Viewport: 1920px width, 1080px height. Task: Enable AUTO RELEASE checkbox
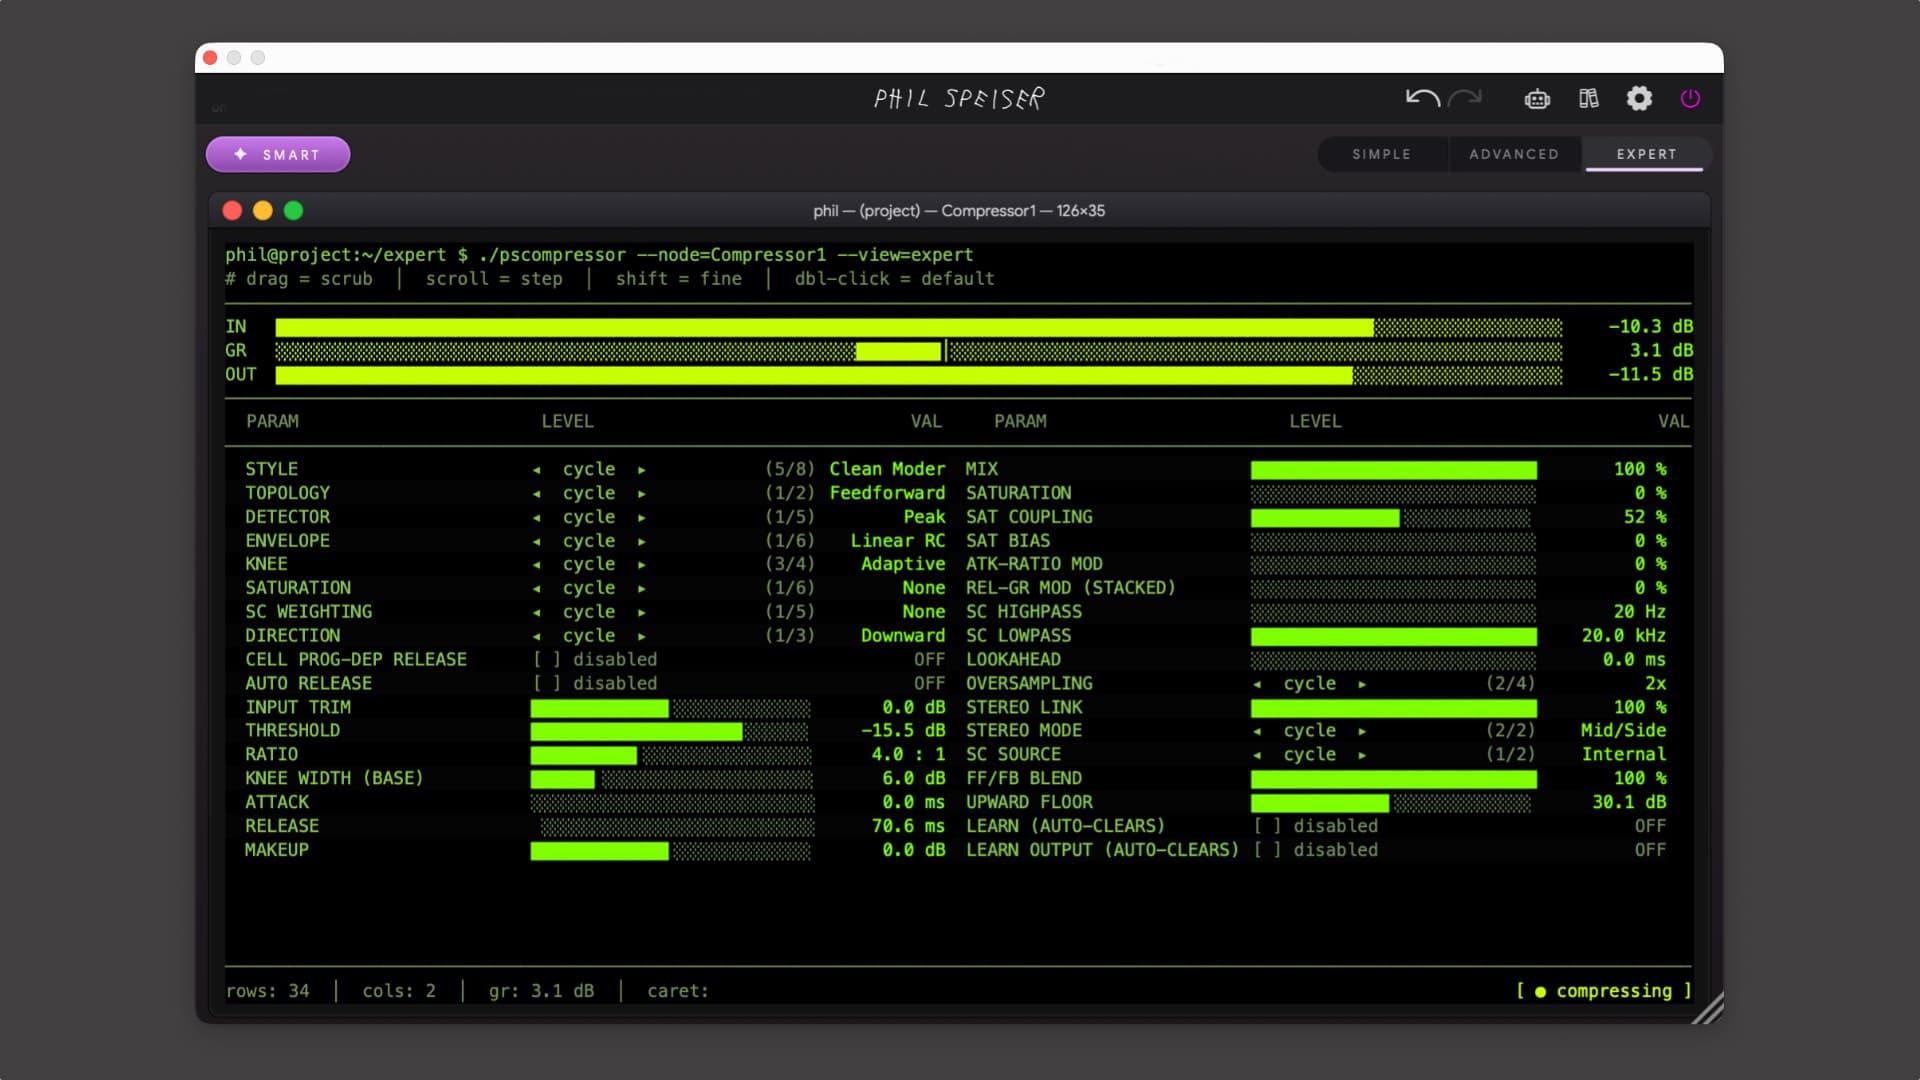coord(547,684)
